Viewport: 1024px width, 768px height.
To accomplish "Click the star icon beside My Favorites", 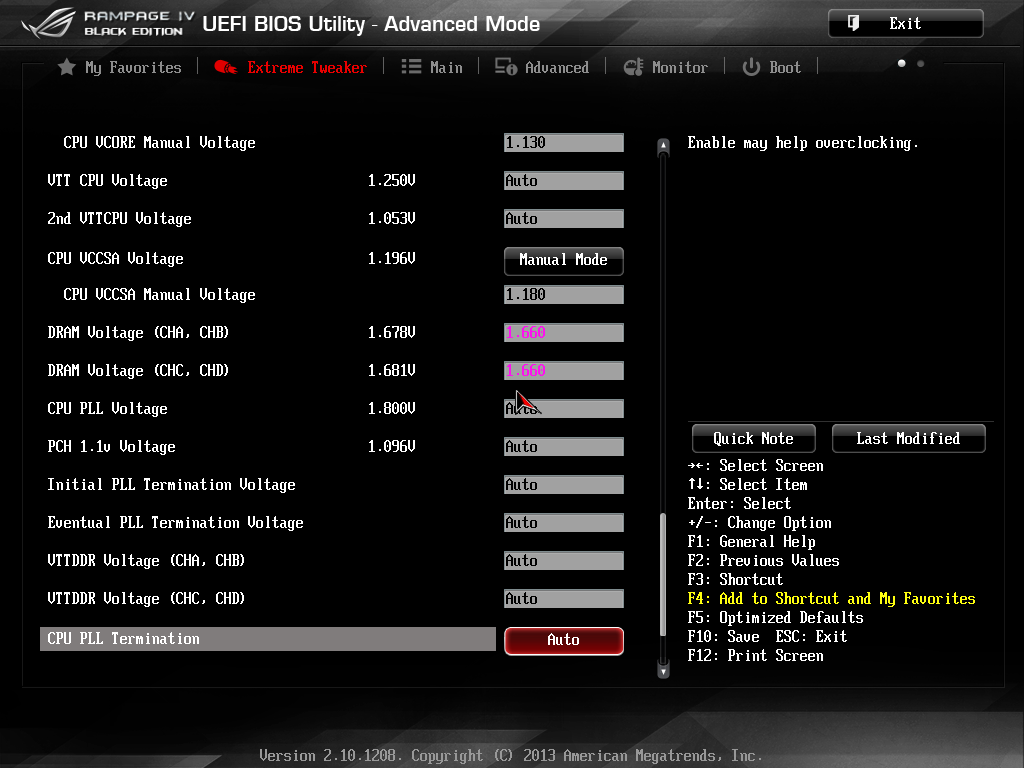I will point(67,67).
